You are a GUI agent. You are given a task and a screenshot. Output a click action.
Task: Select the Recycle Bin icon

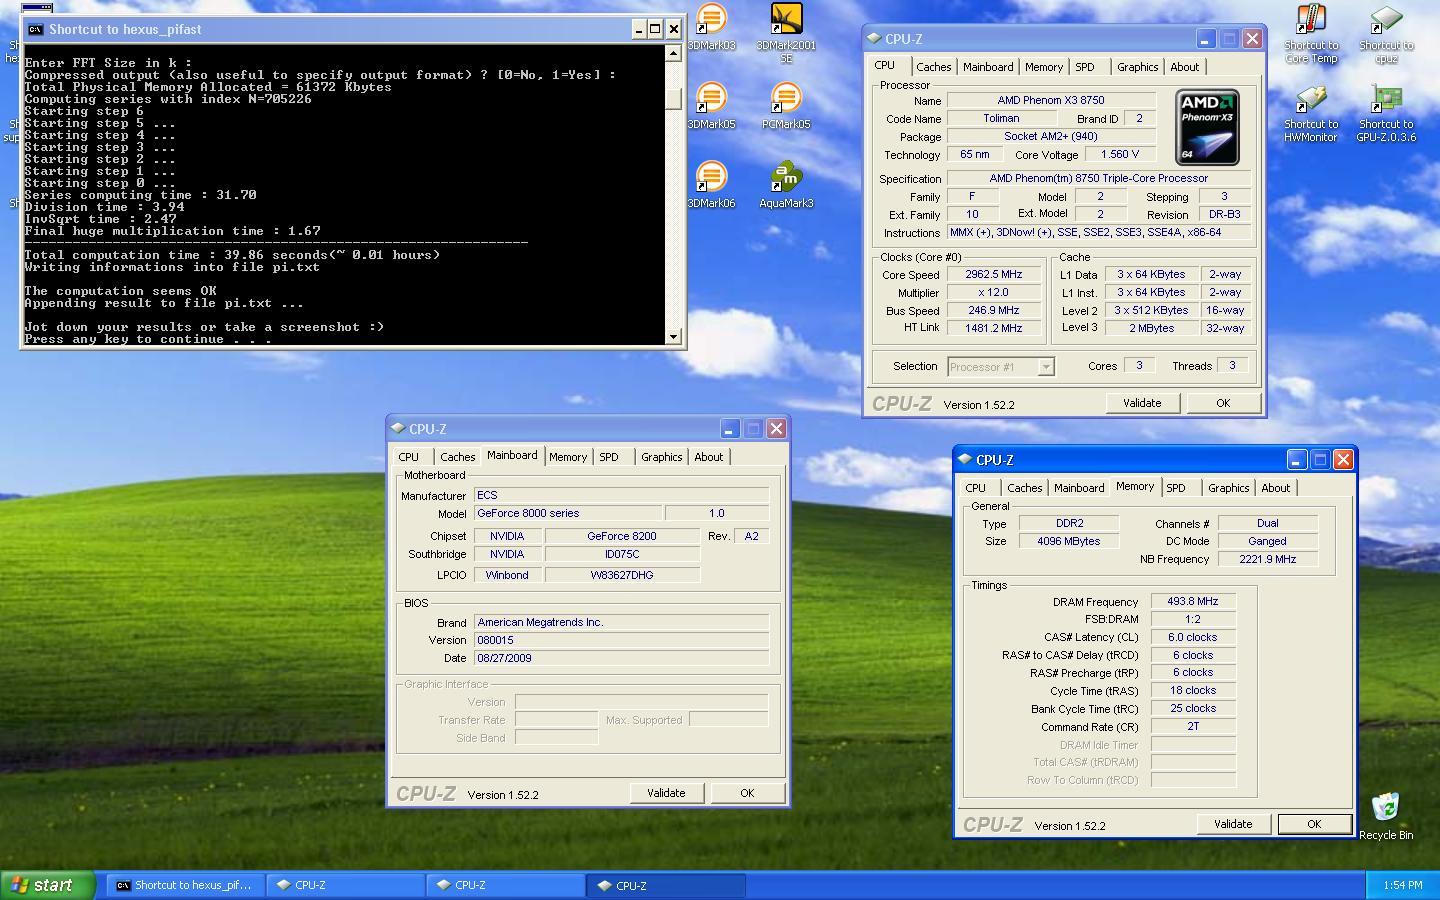point(1386,816)
